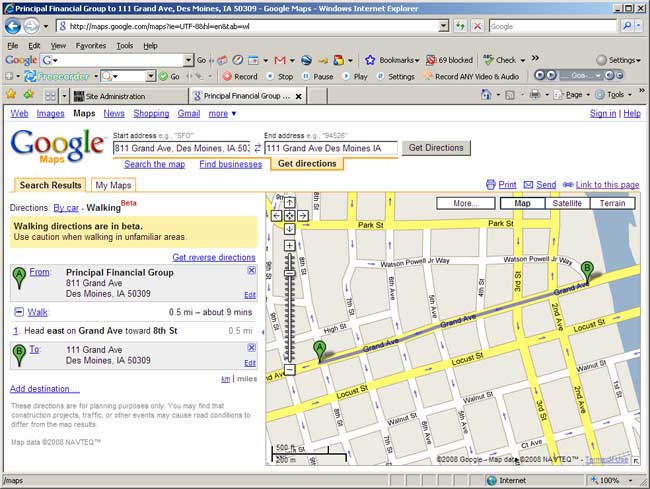The height and width of the screenshot is (489, 650).
Task: Click the Add destination link
Action: click(45, 389)
